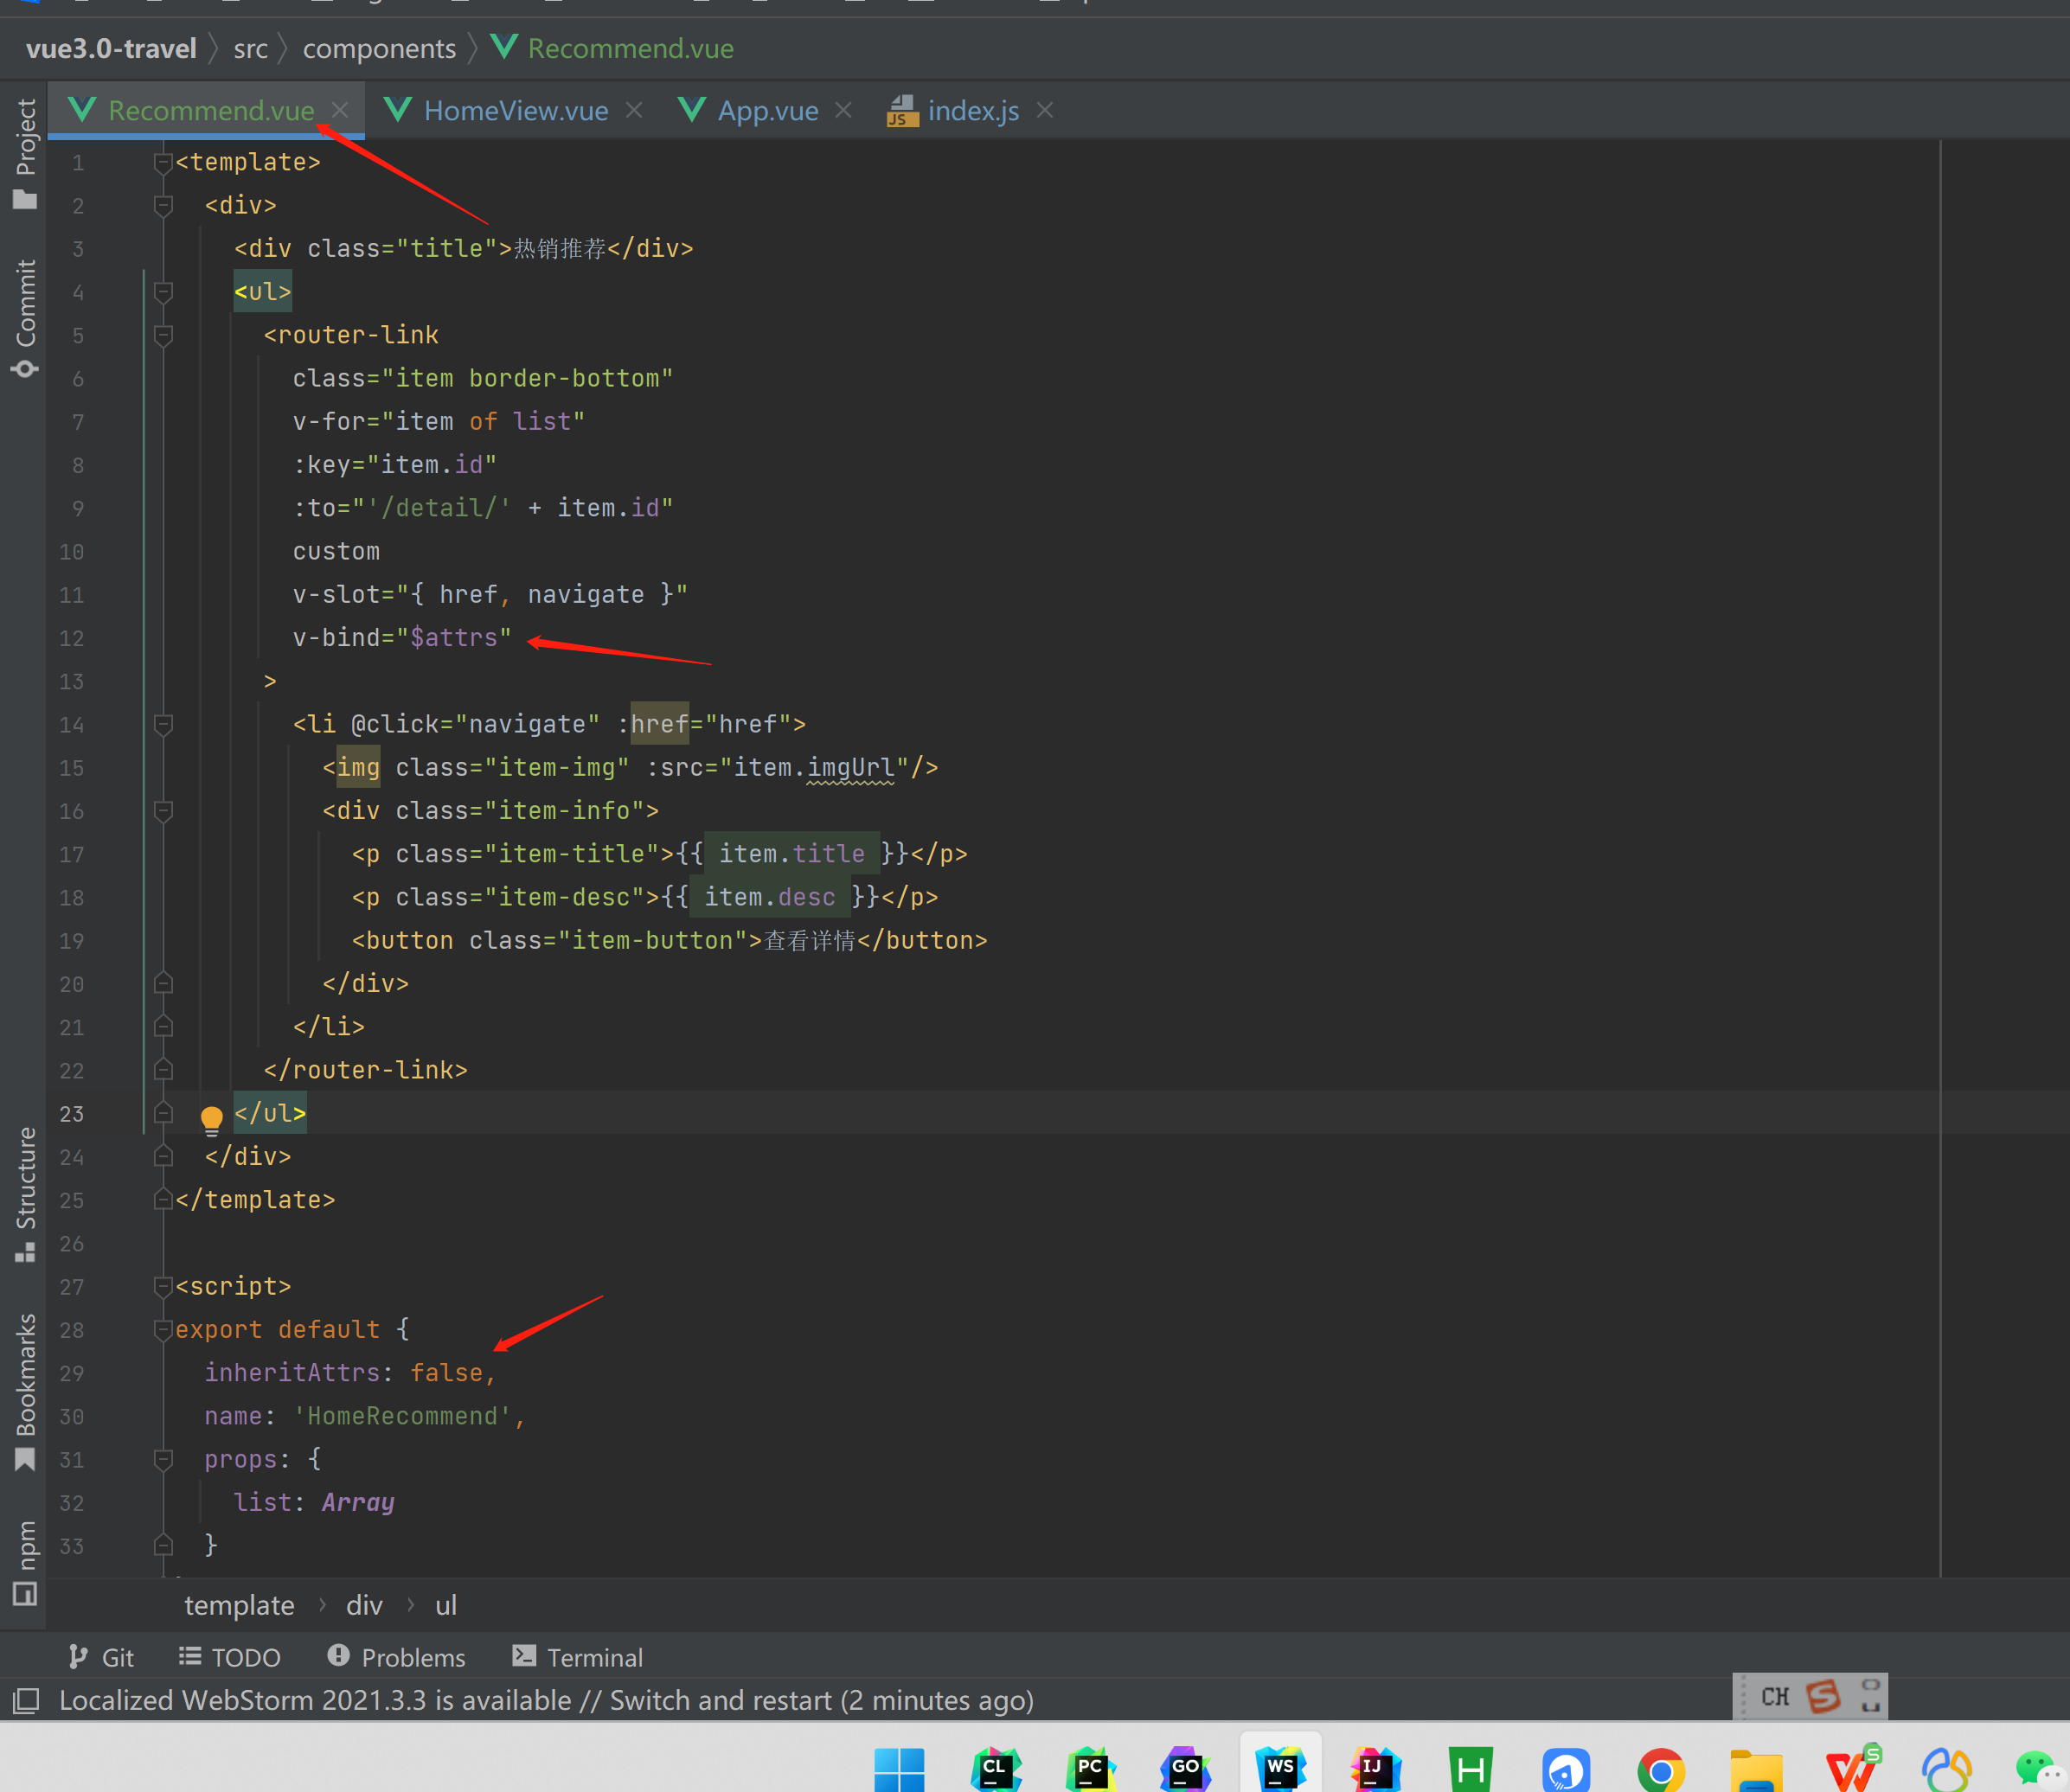
Task: Click the CH language indicator
Action: (x=1775, y=1697)
